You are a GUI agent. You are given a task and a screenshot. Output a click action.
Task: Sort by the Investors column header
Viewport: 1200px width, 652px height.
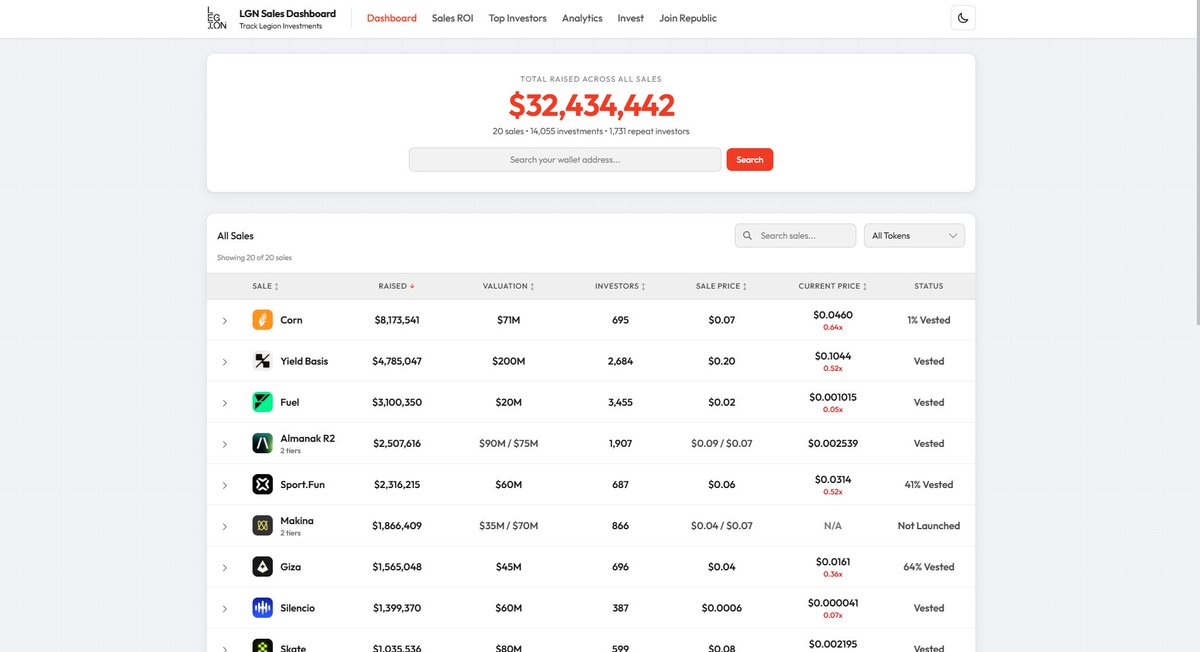[620, 286]
